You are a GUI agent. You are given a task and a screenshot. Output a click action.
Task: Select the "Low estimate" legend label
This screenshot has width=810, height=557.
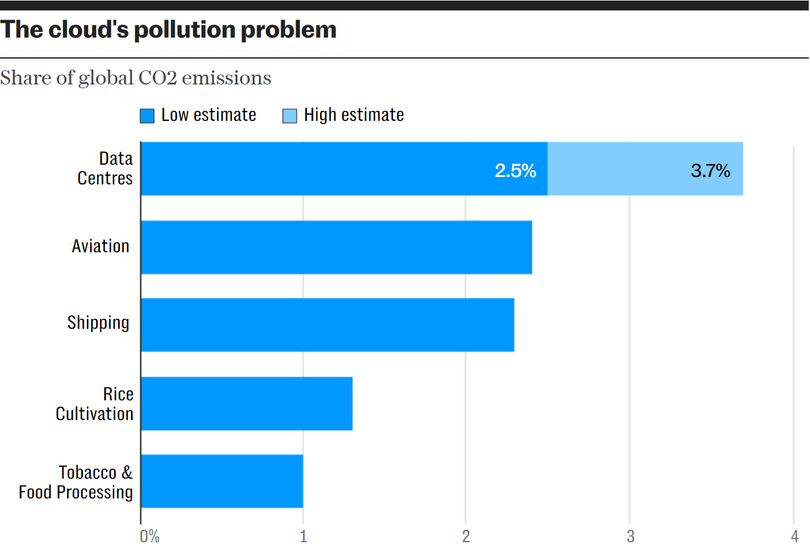(x=208, y=115)
